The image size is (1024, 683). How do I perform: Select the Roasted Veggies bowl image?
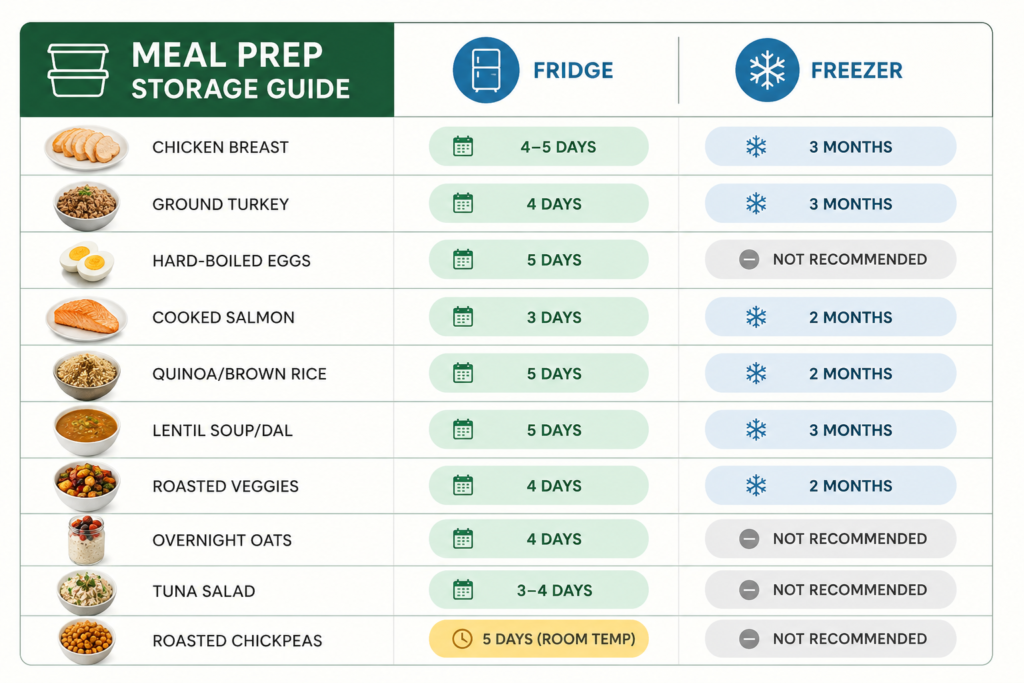(x=86, y=486)
